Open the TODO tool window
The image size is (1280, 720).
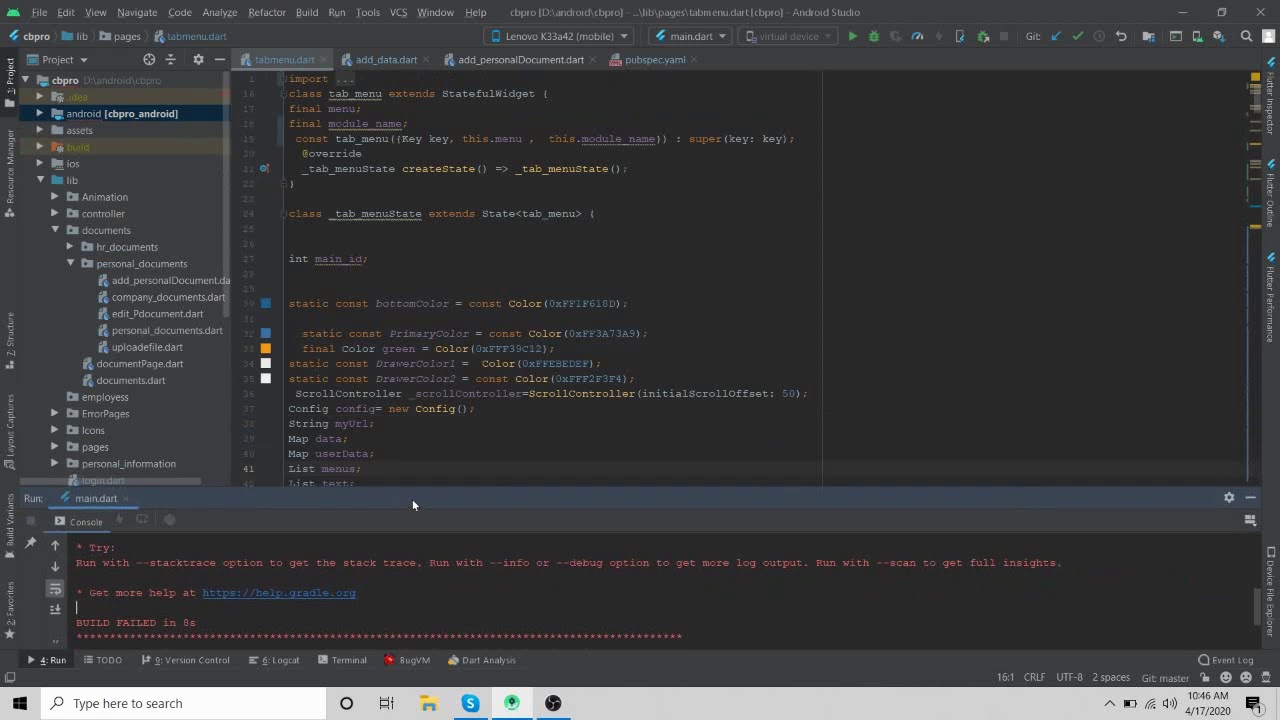point(103,660)
